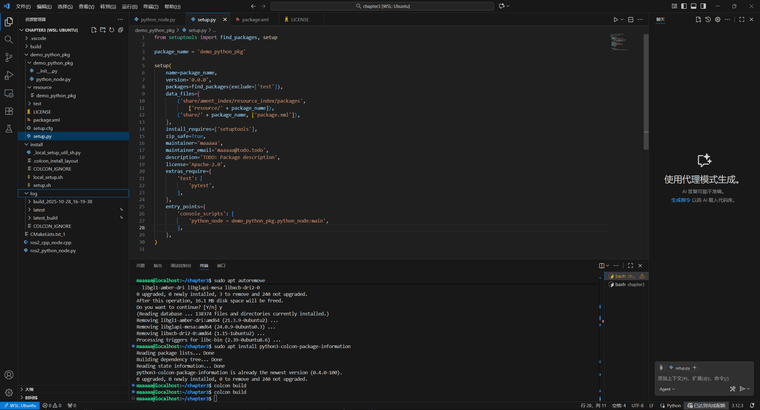Click the title bar command search box
This screenshot has height=410, width=760.
coord(382,6)
